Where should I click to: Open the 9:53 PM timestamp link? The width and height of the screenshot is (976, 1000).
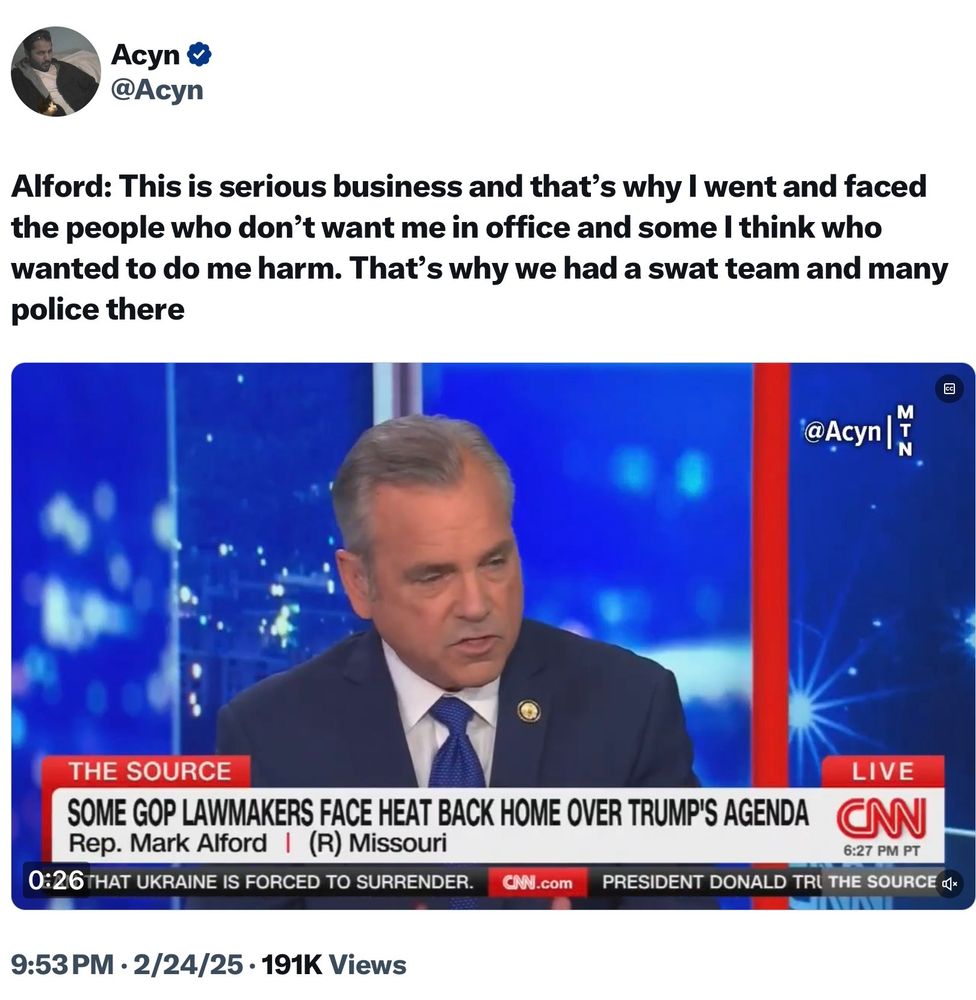point(62,965)
